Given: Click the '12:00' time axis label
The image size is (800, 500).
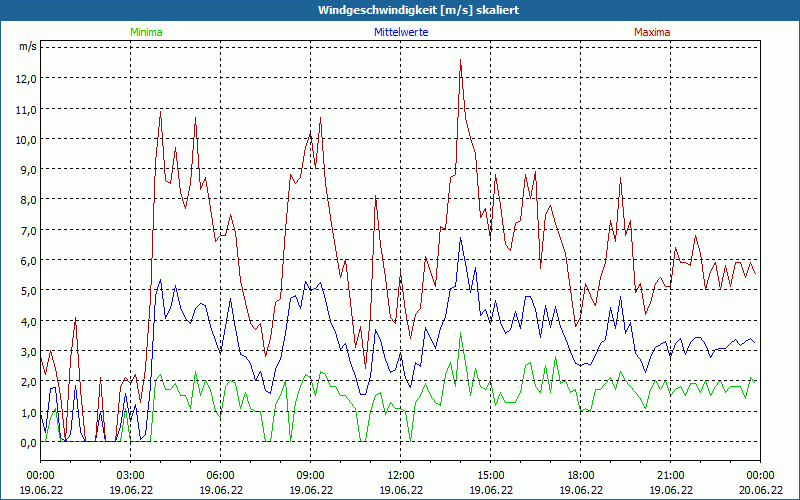Looking at the screenshot, I should [401, 476].
